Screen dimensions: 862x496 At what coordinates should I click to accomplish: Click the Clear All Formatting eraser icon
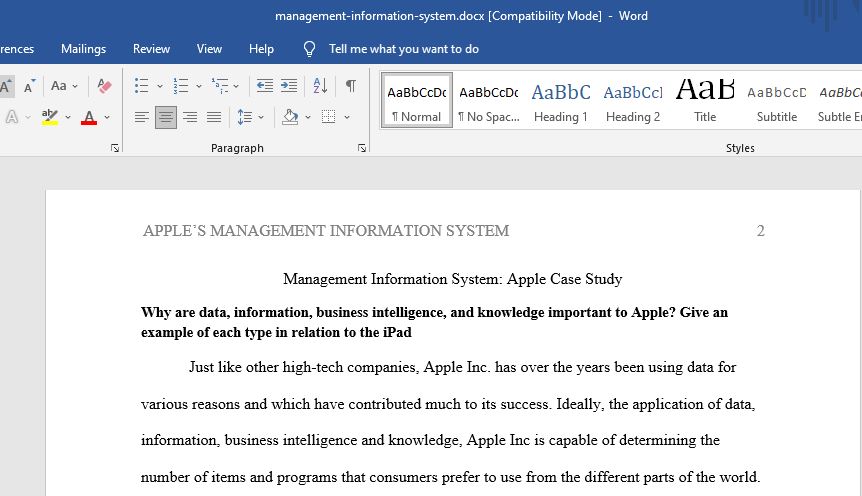104,86
